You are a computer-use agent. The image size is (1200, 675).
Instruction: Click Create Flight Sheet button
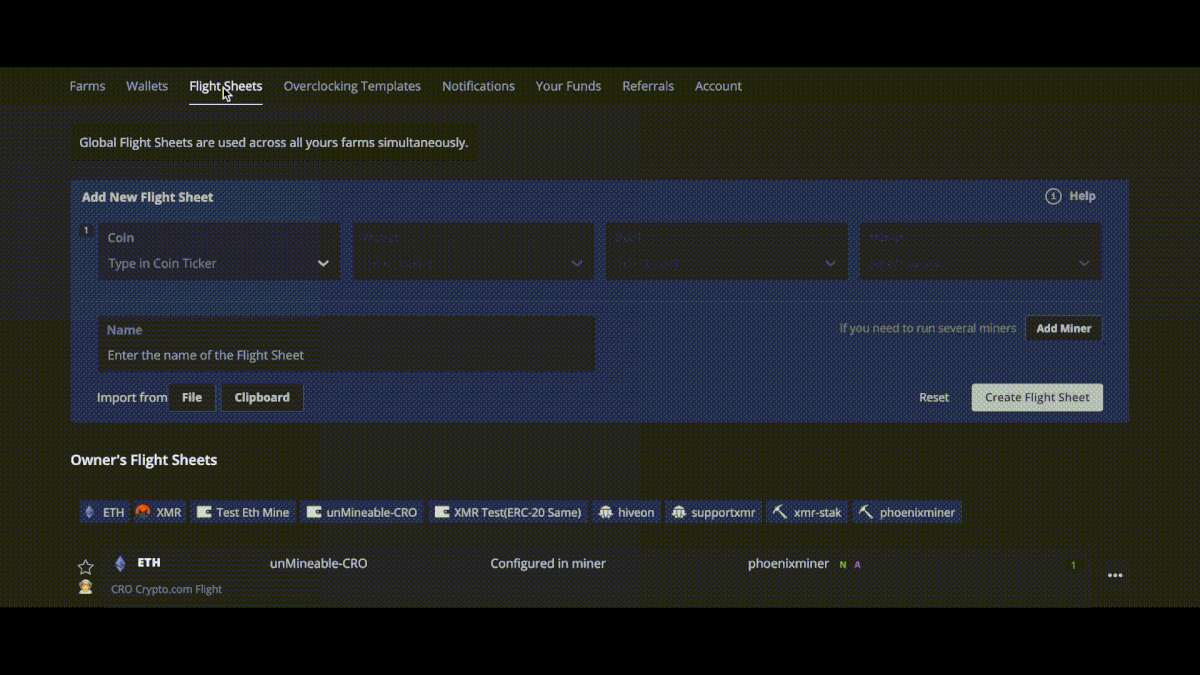click(x=1037, y=397)
